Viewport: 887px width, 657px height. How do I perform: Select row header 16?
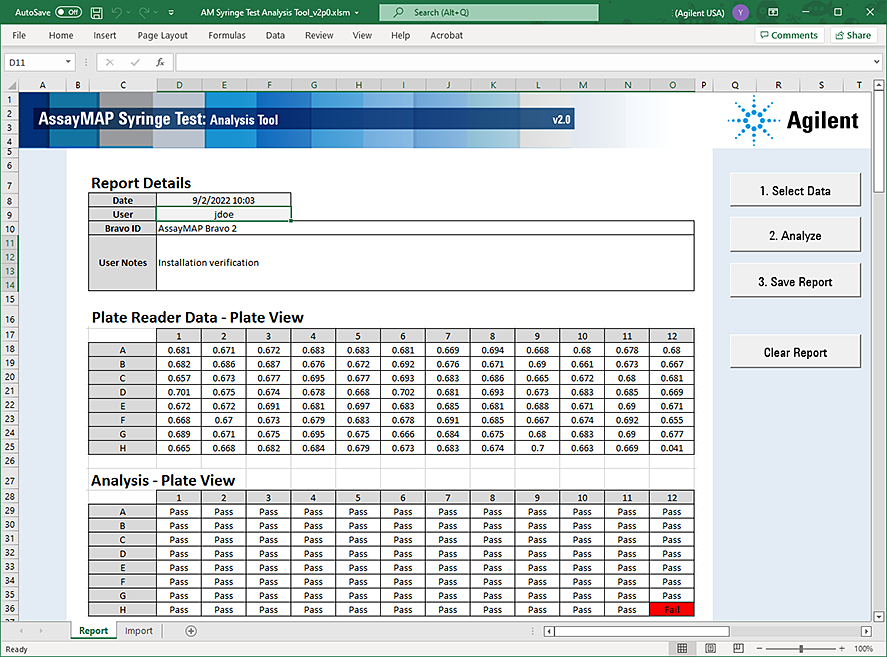[x=10, y=319]
